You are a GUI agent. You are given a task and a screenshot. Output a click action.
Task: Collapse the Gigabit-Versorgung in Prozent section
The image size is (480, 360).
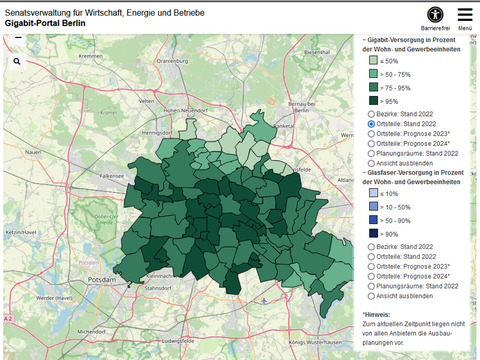click(x=411, y=45)
